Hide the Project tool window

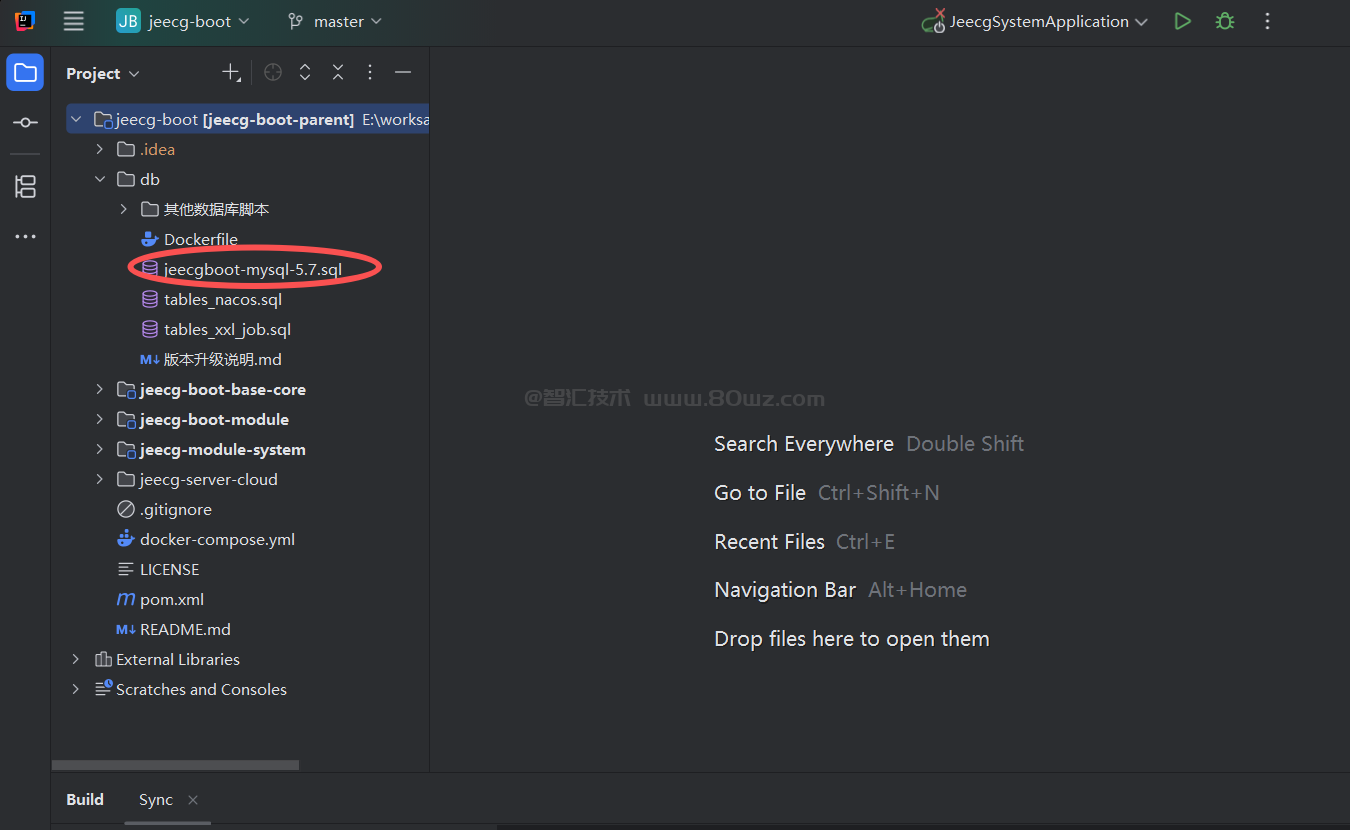click(403, 73)
